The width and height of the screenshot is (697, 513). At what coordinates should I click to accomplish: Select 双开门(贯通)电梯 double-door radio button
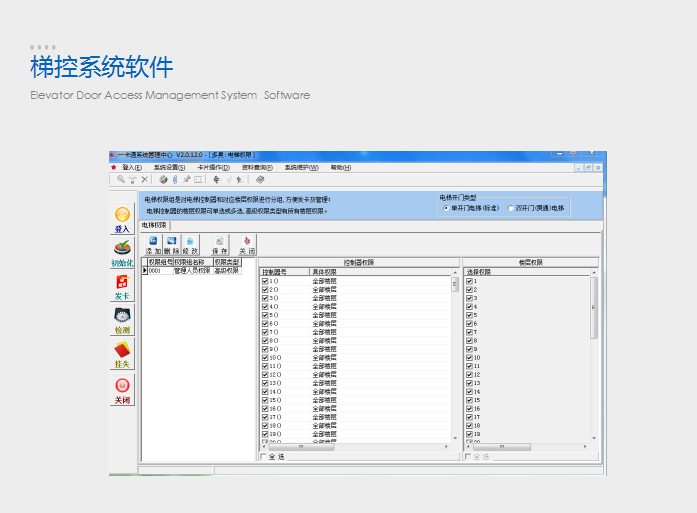tap(510, 208)
